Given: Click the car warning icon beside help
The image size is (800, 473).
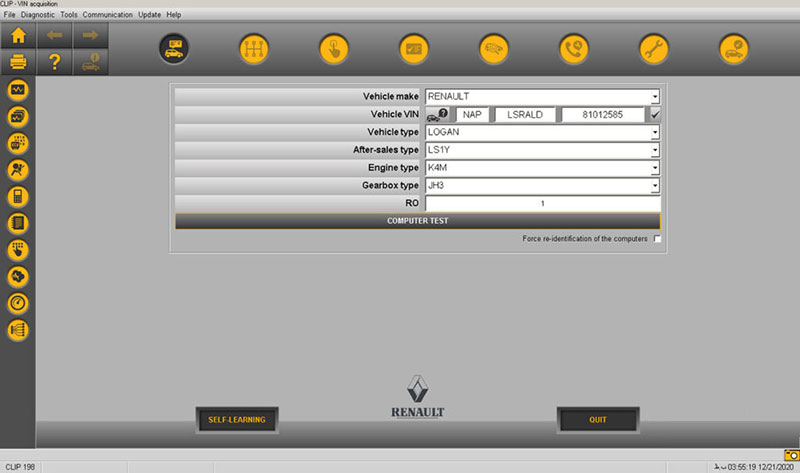Looking at the screenshot, I should point(90,62).
